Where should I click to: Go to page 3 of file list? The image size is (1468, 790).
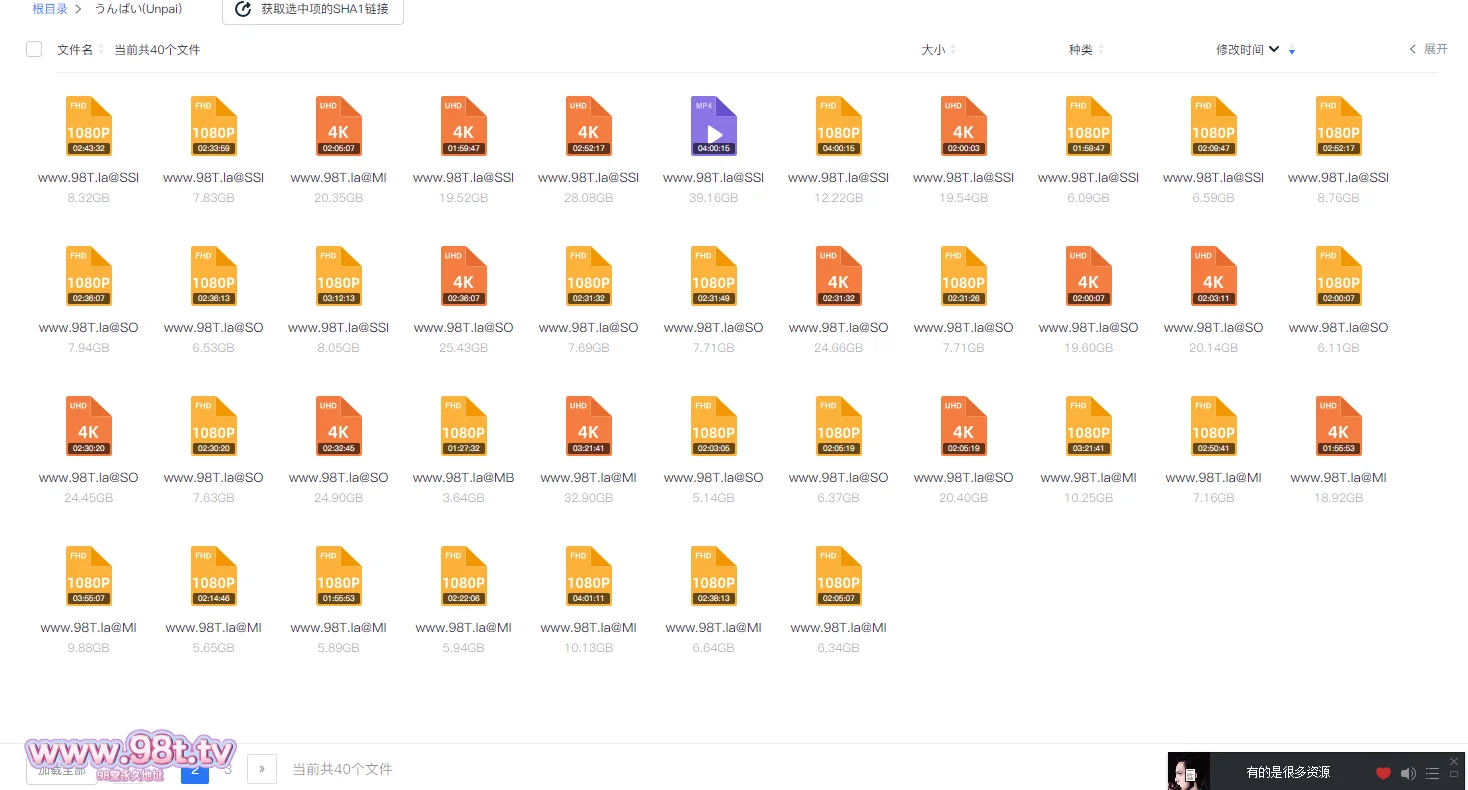coord(228,769)
